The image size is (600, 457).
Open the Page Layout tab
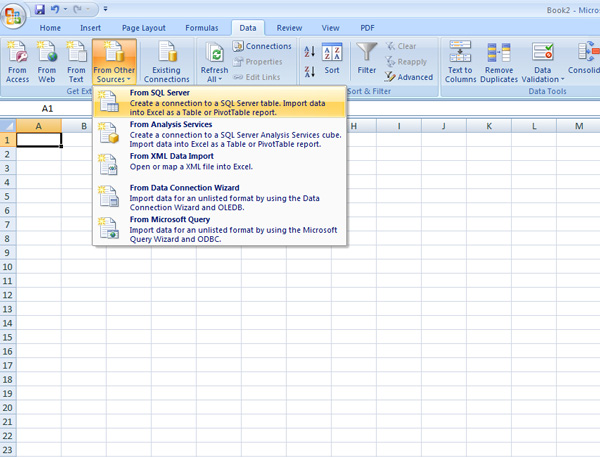[x=143, y=28]
